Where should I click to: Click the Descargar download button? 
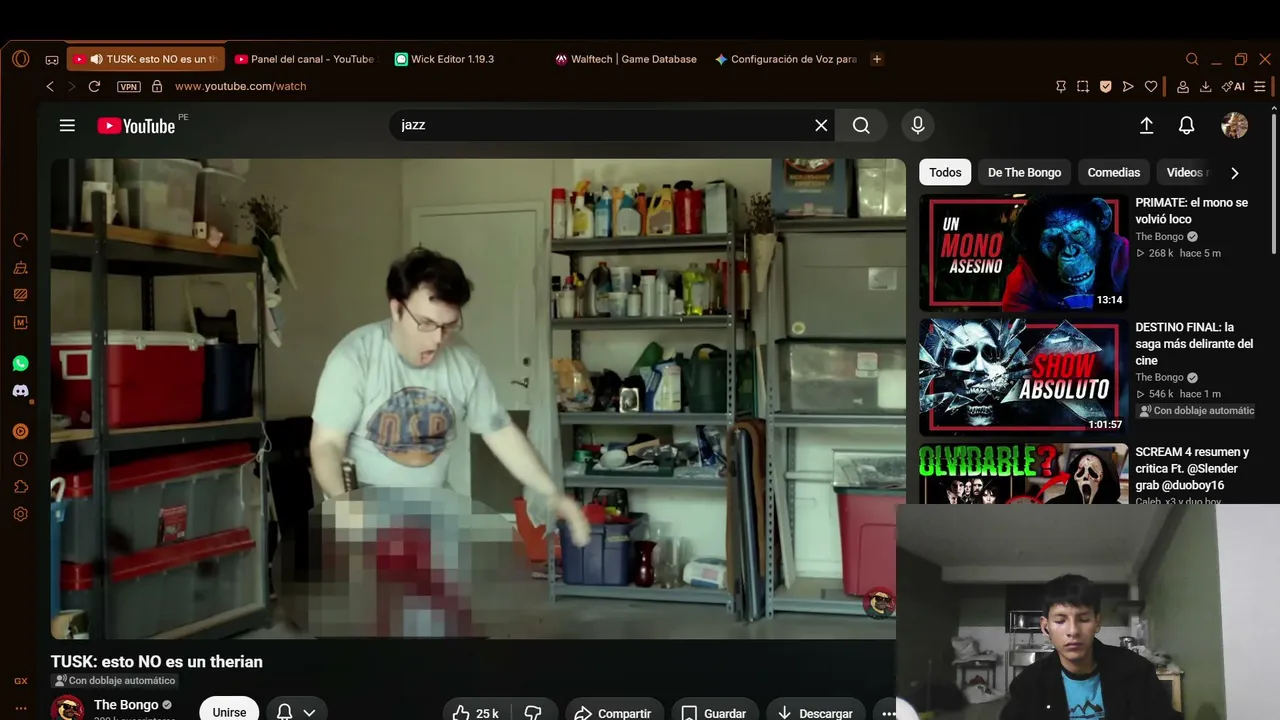pos(815,713)
